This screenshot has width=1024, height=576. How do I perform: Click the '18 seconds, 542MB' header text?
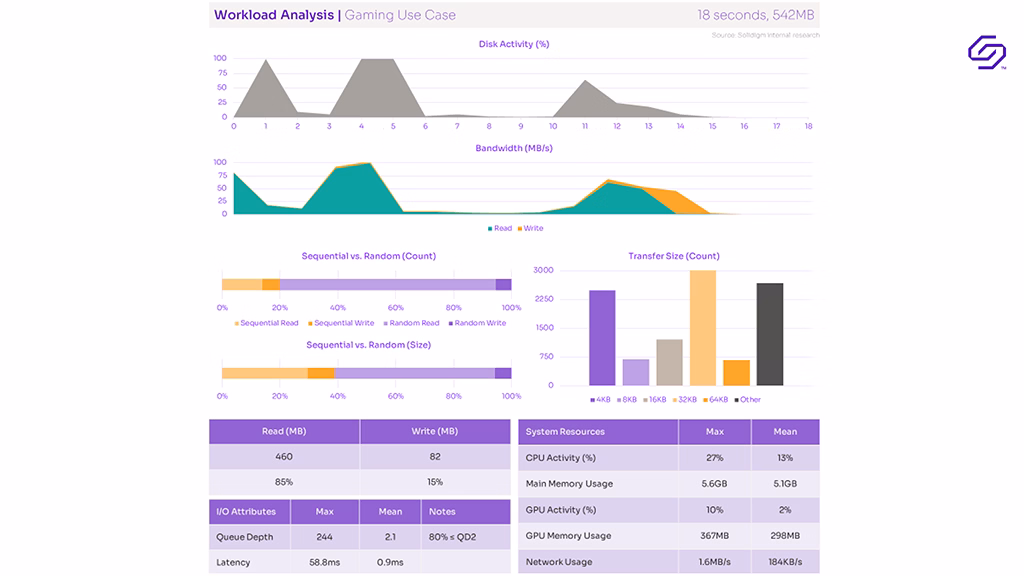click(756, 15)
